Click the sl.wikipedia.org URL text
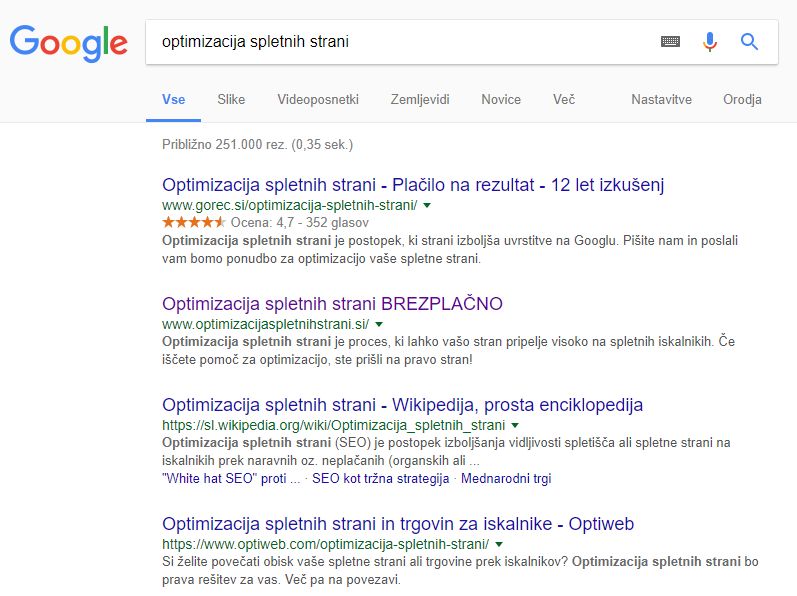Image resolution: width=797 pixels, height=596 pixels. point(334,425)
